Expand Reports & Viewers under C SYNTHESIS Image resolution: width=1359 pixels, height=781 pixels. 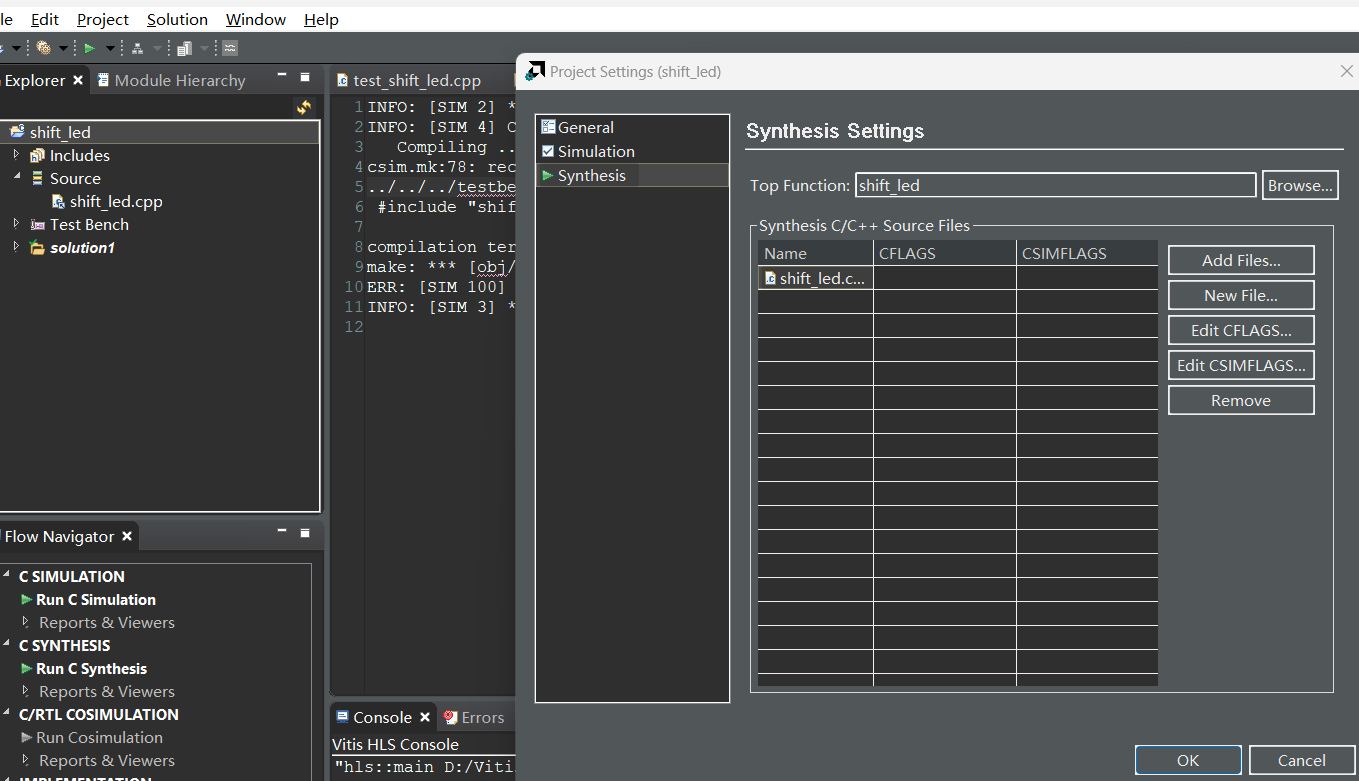[x=26, y=691]
